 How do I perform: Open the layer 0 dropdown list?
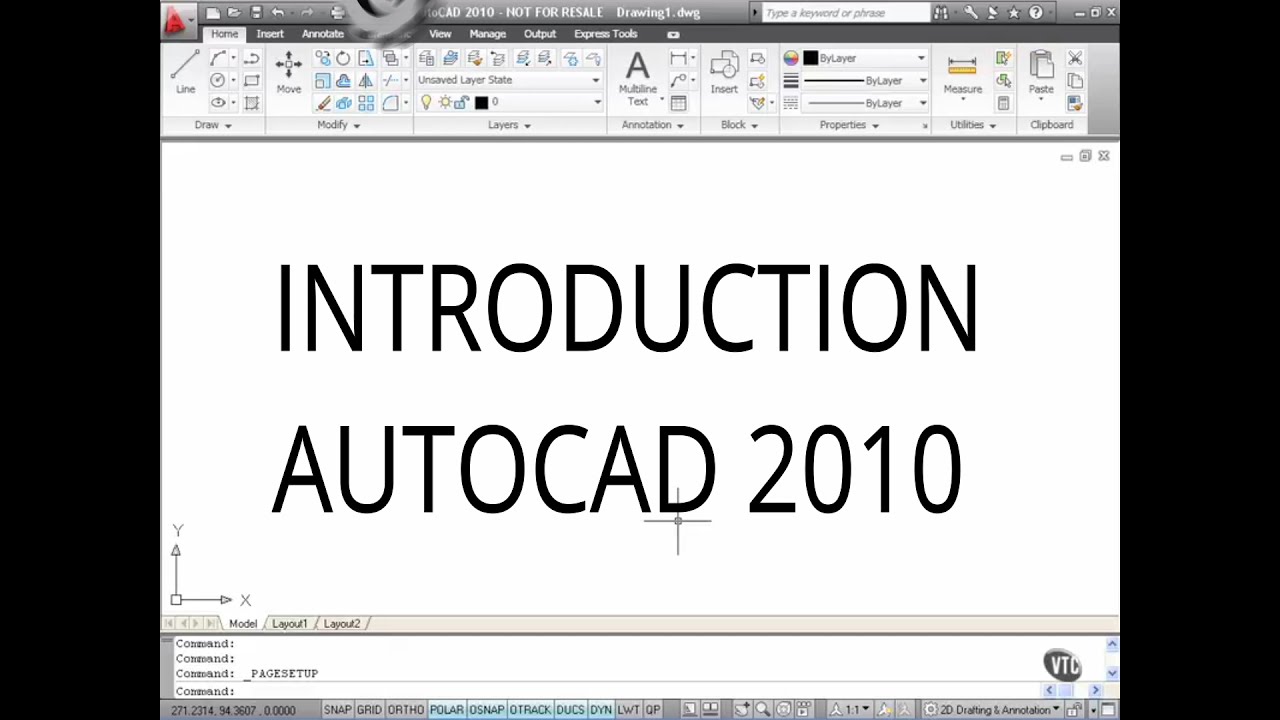597,102
